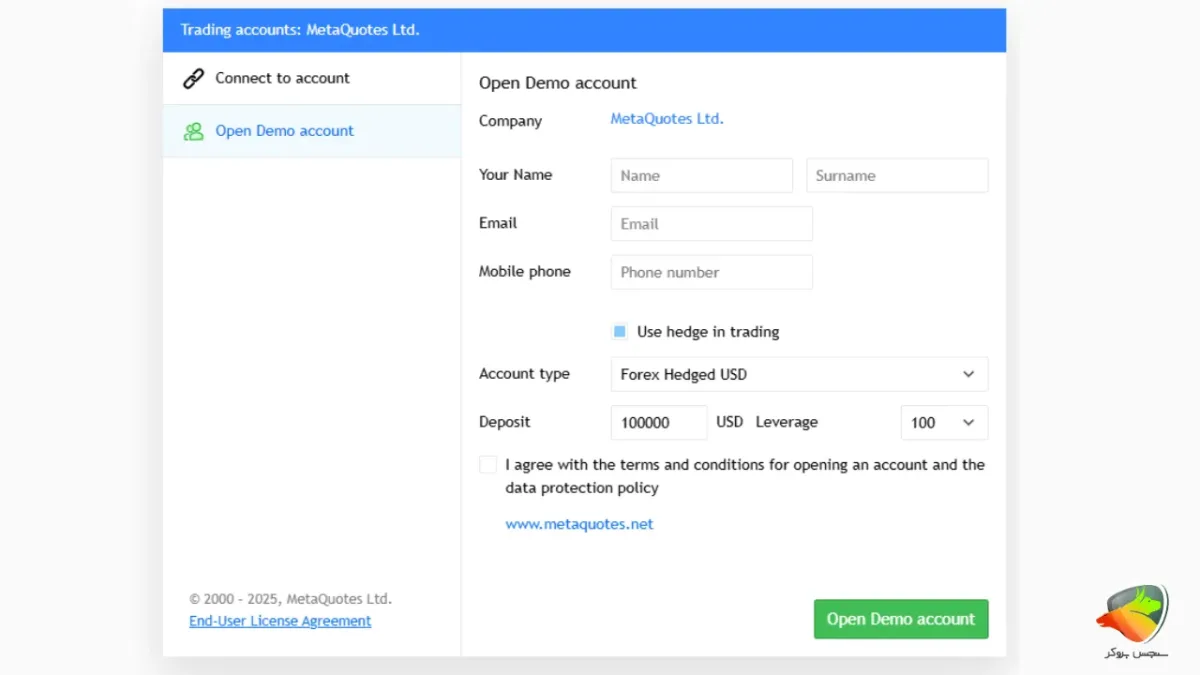Click the green users icon for Open Demo account
Image resolution: width=1200 pixels, height=675 pixels.
[x=193, y=131]
